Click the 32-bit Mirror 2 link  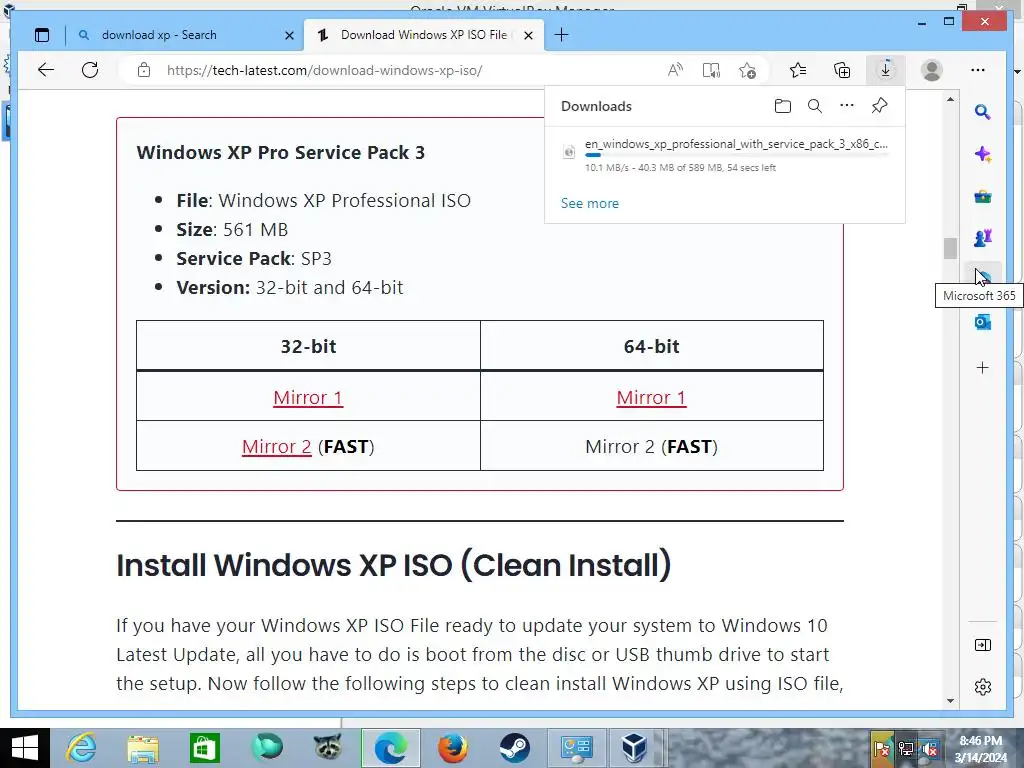coord(276,446)
